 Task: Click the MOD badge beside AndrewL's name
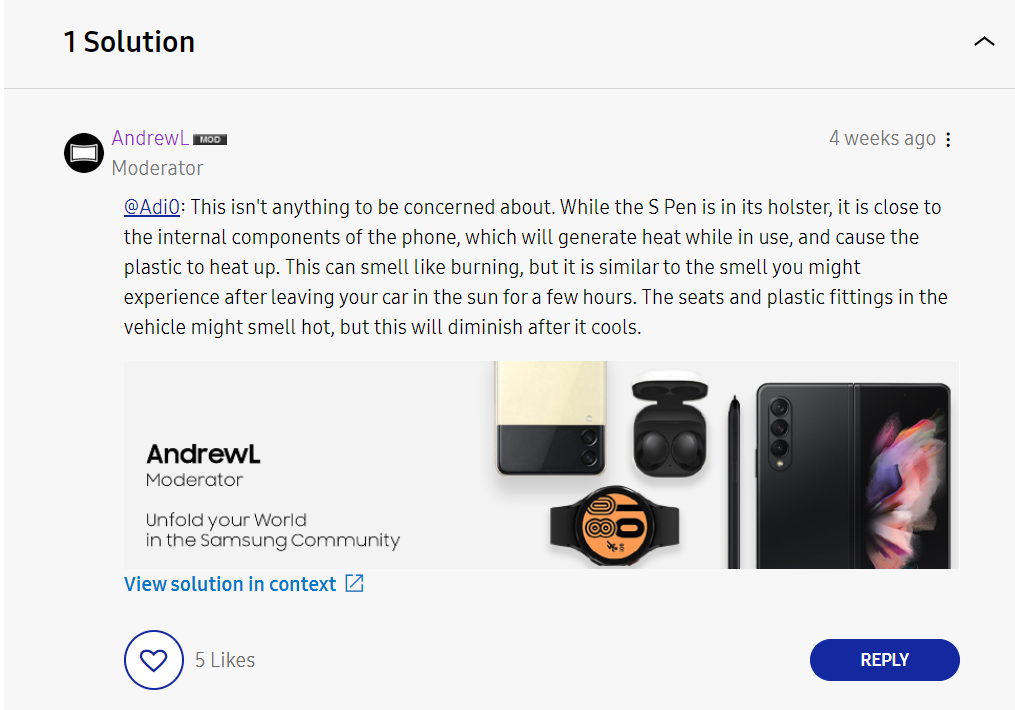[x=209, y=138]
